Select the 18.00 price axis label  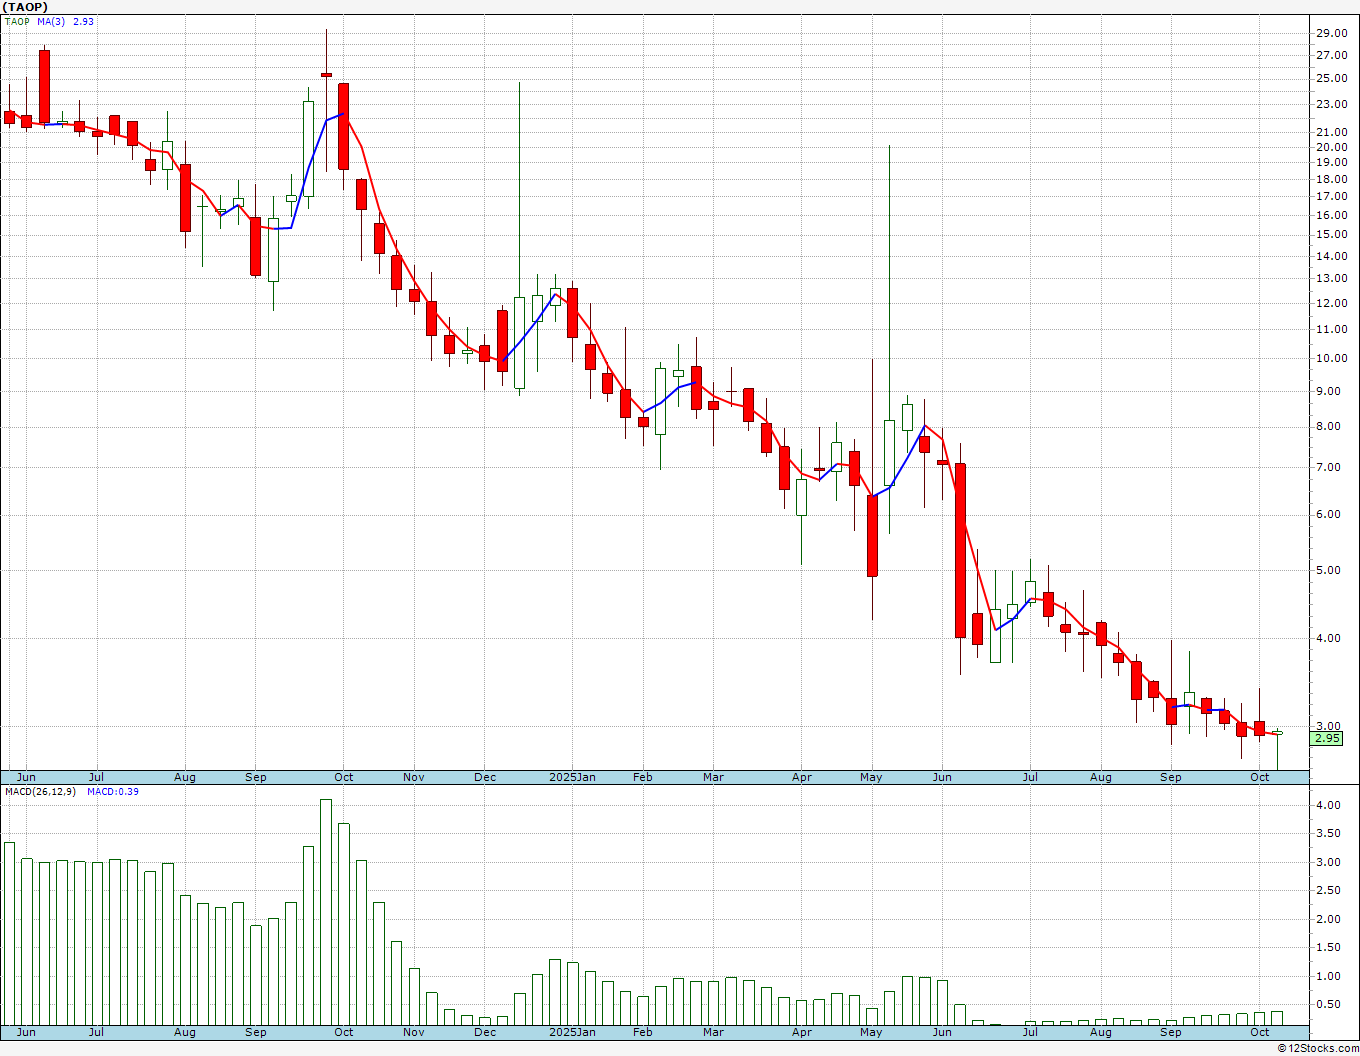[x=1331, y=179]
